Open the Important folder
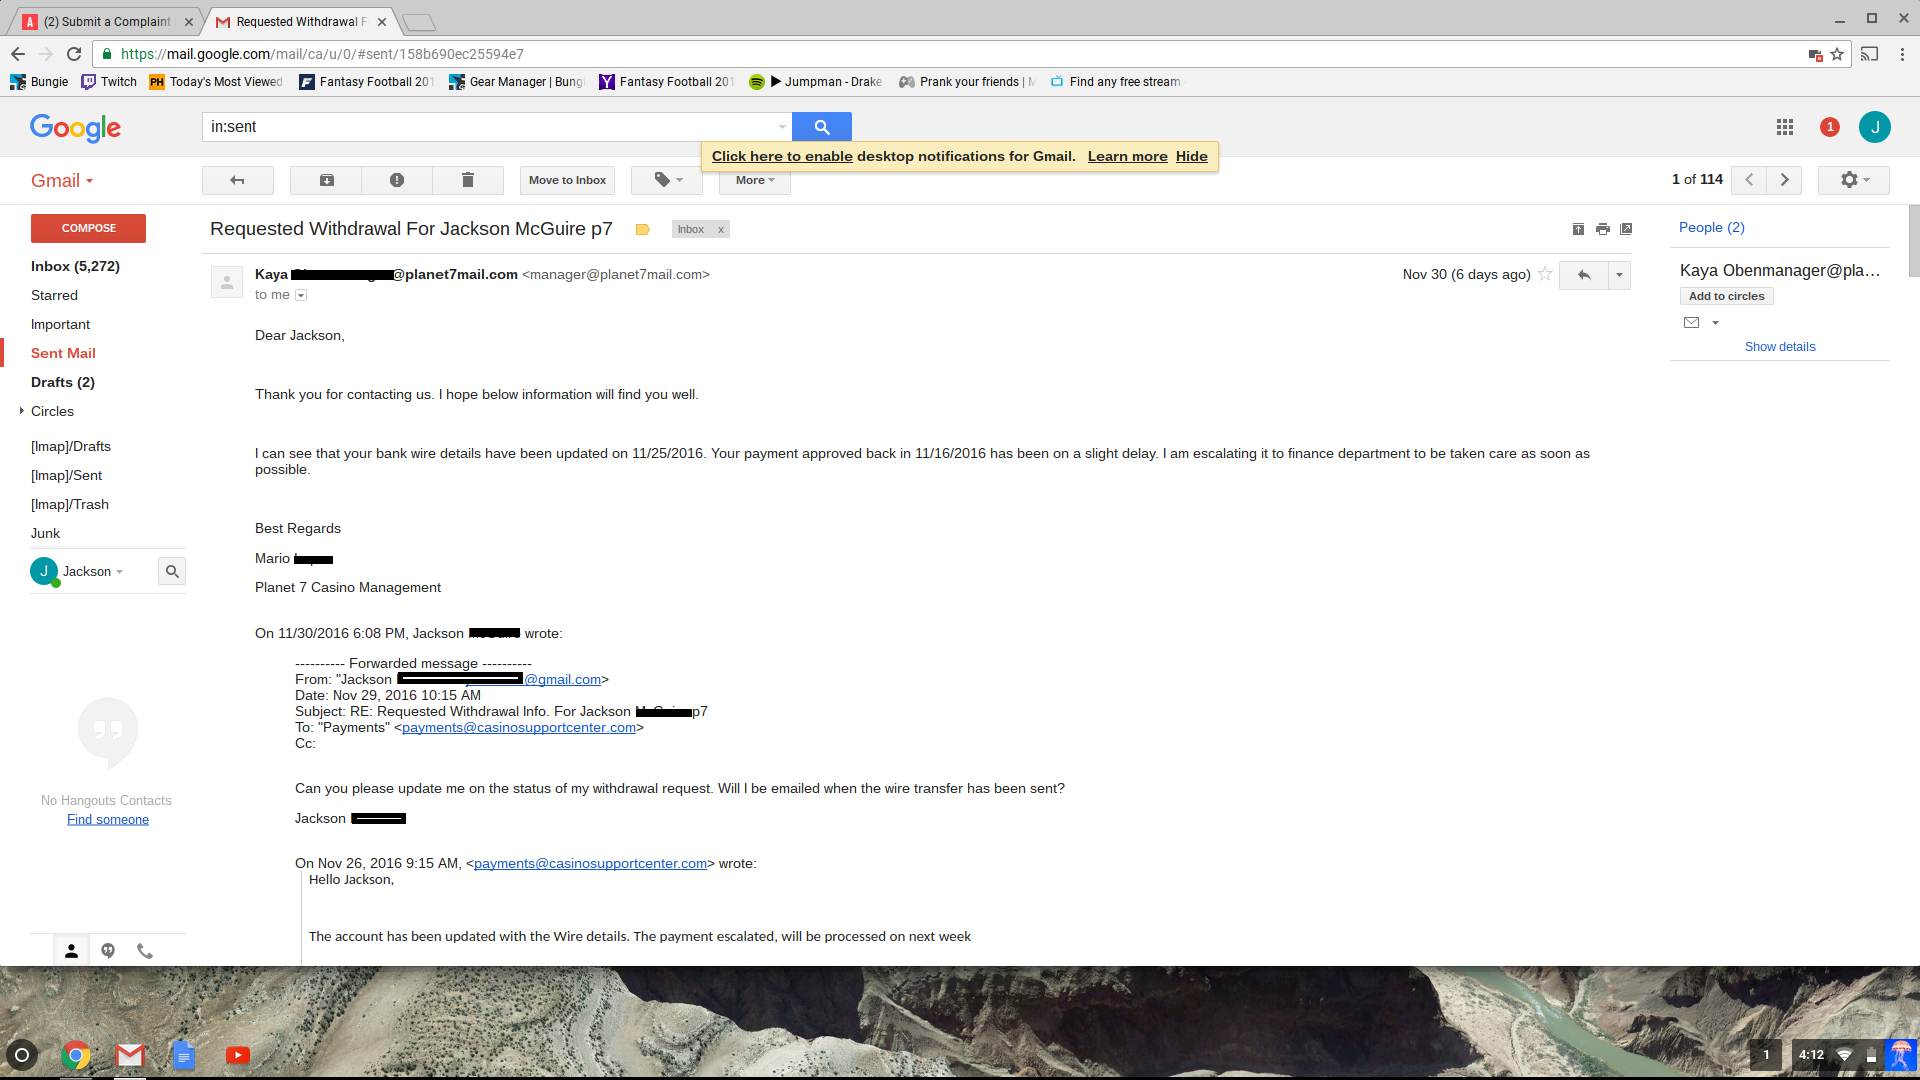The width and height of the screenshot is (1920, 1080). click(x=60, y=324)
